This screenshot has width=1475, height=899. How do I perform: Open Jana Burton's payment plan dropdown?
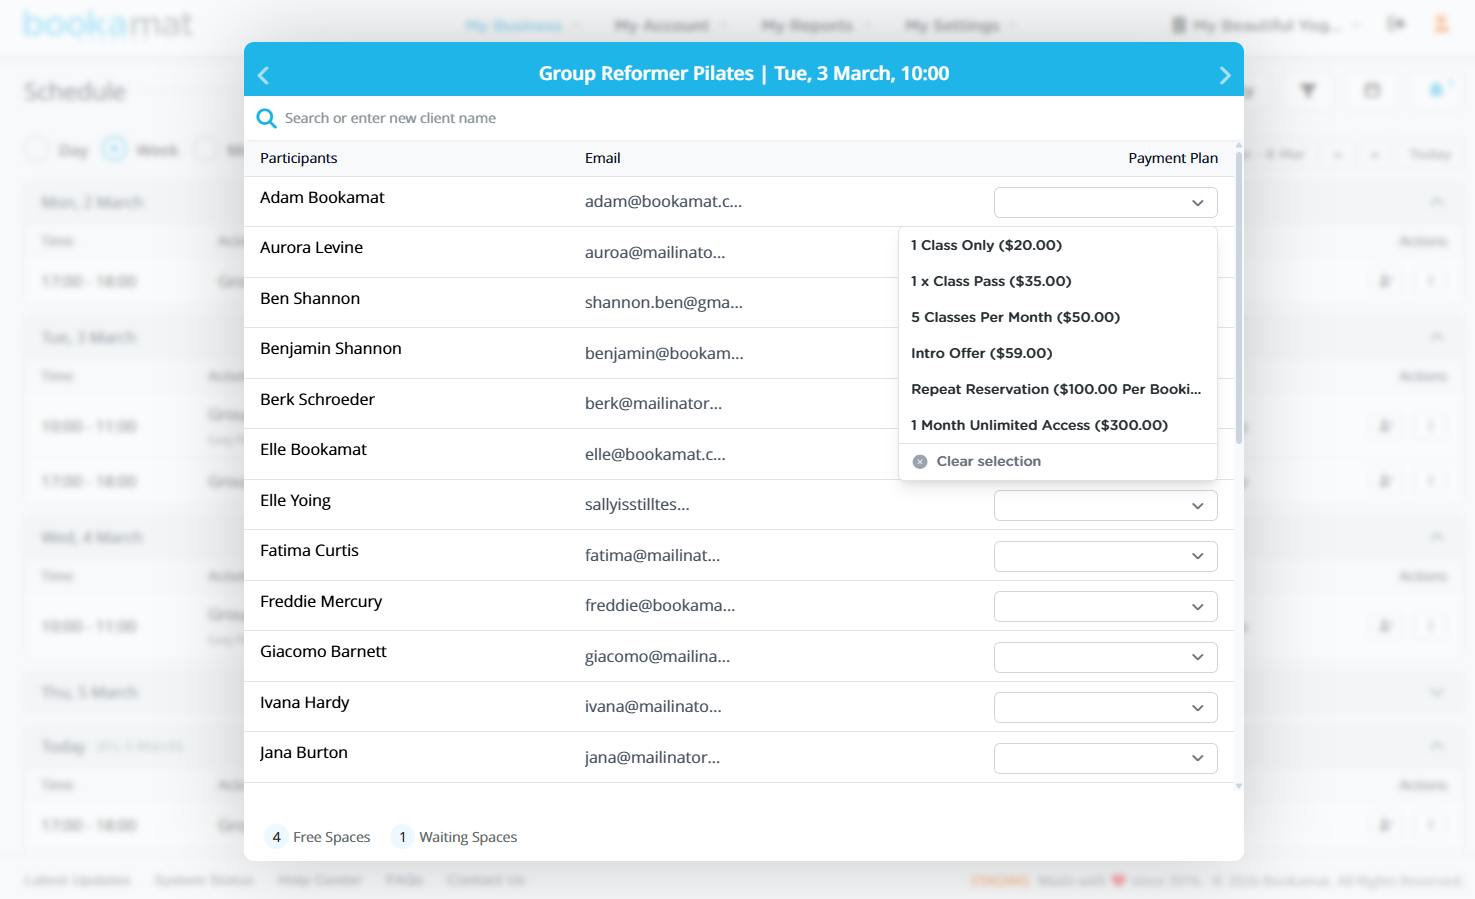click(x=1105, y=758)
